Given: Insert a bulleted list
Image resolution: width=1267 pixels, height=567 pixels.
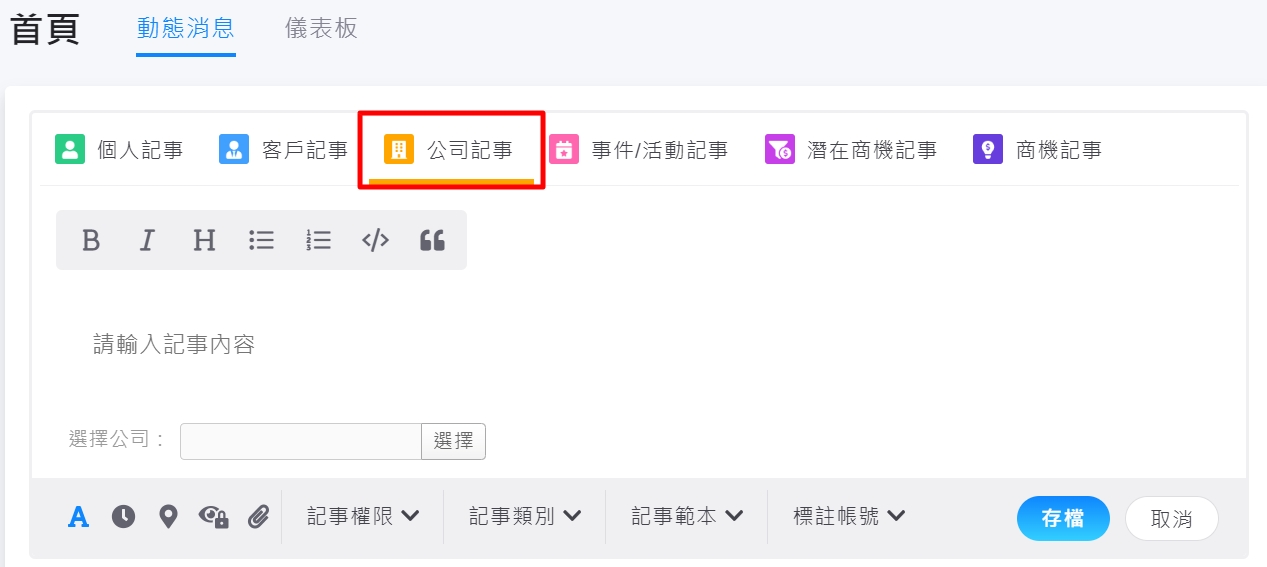Looking at the screenshot, I should [261, 240].
